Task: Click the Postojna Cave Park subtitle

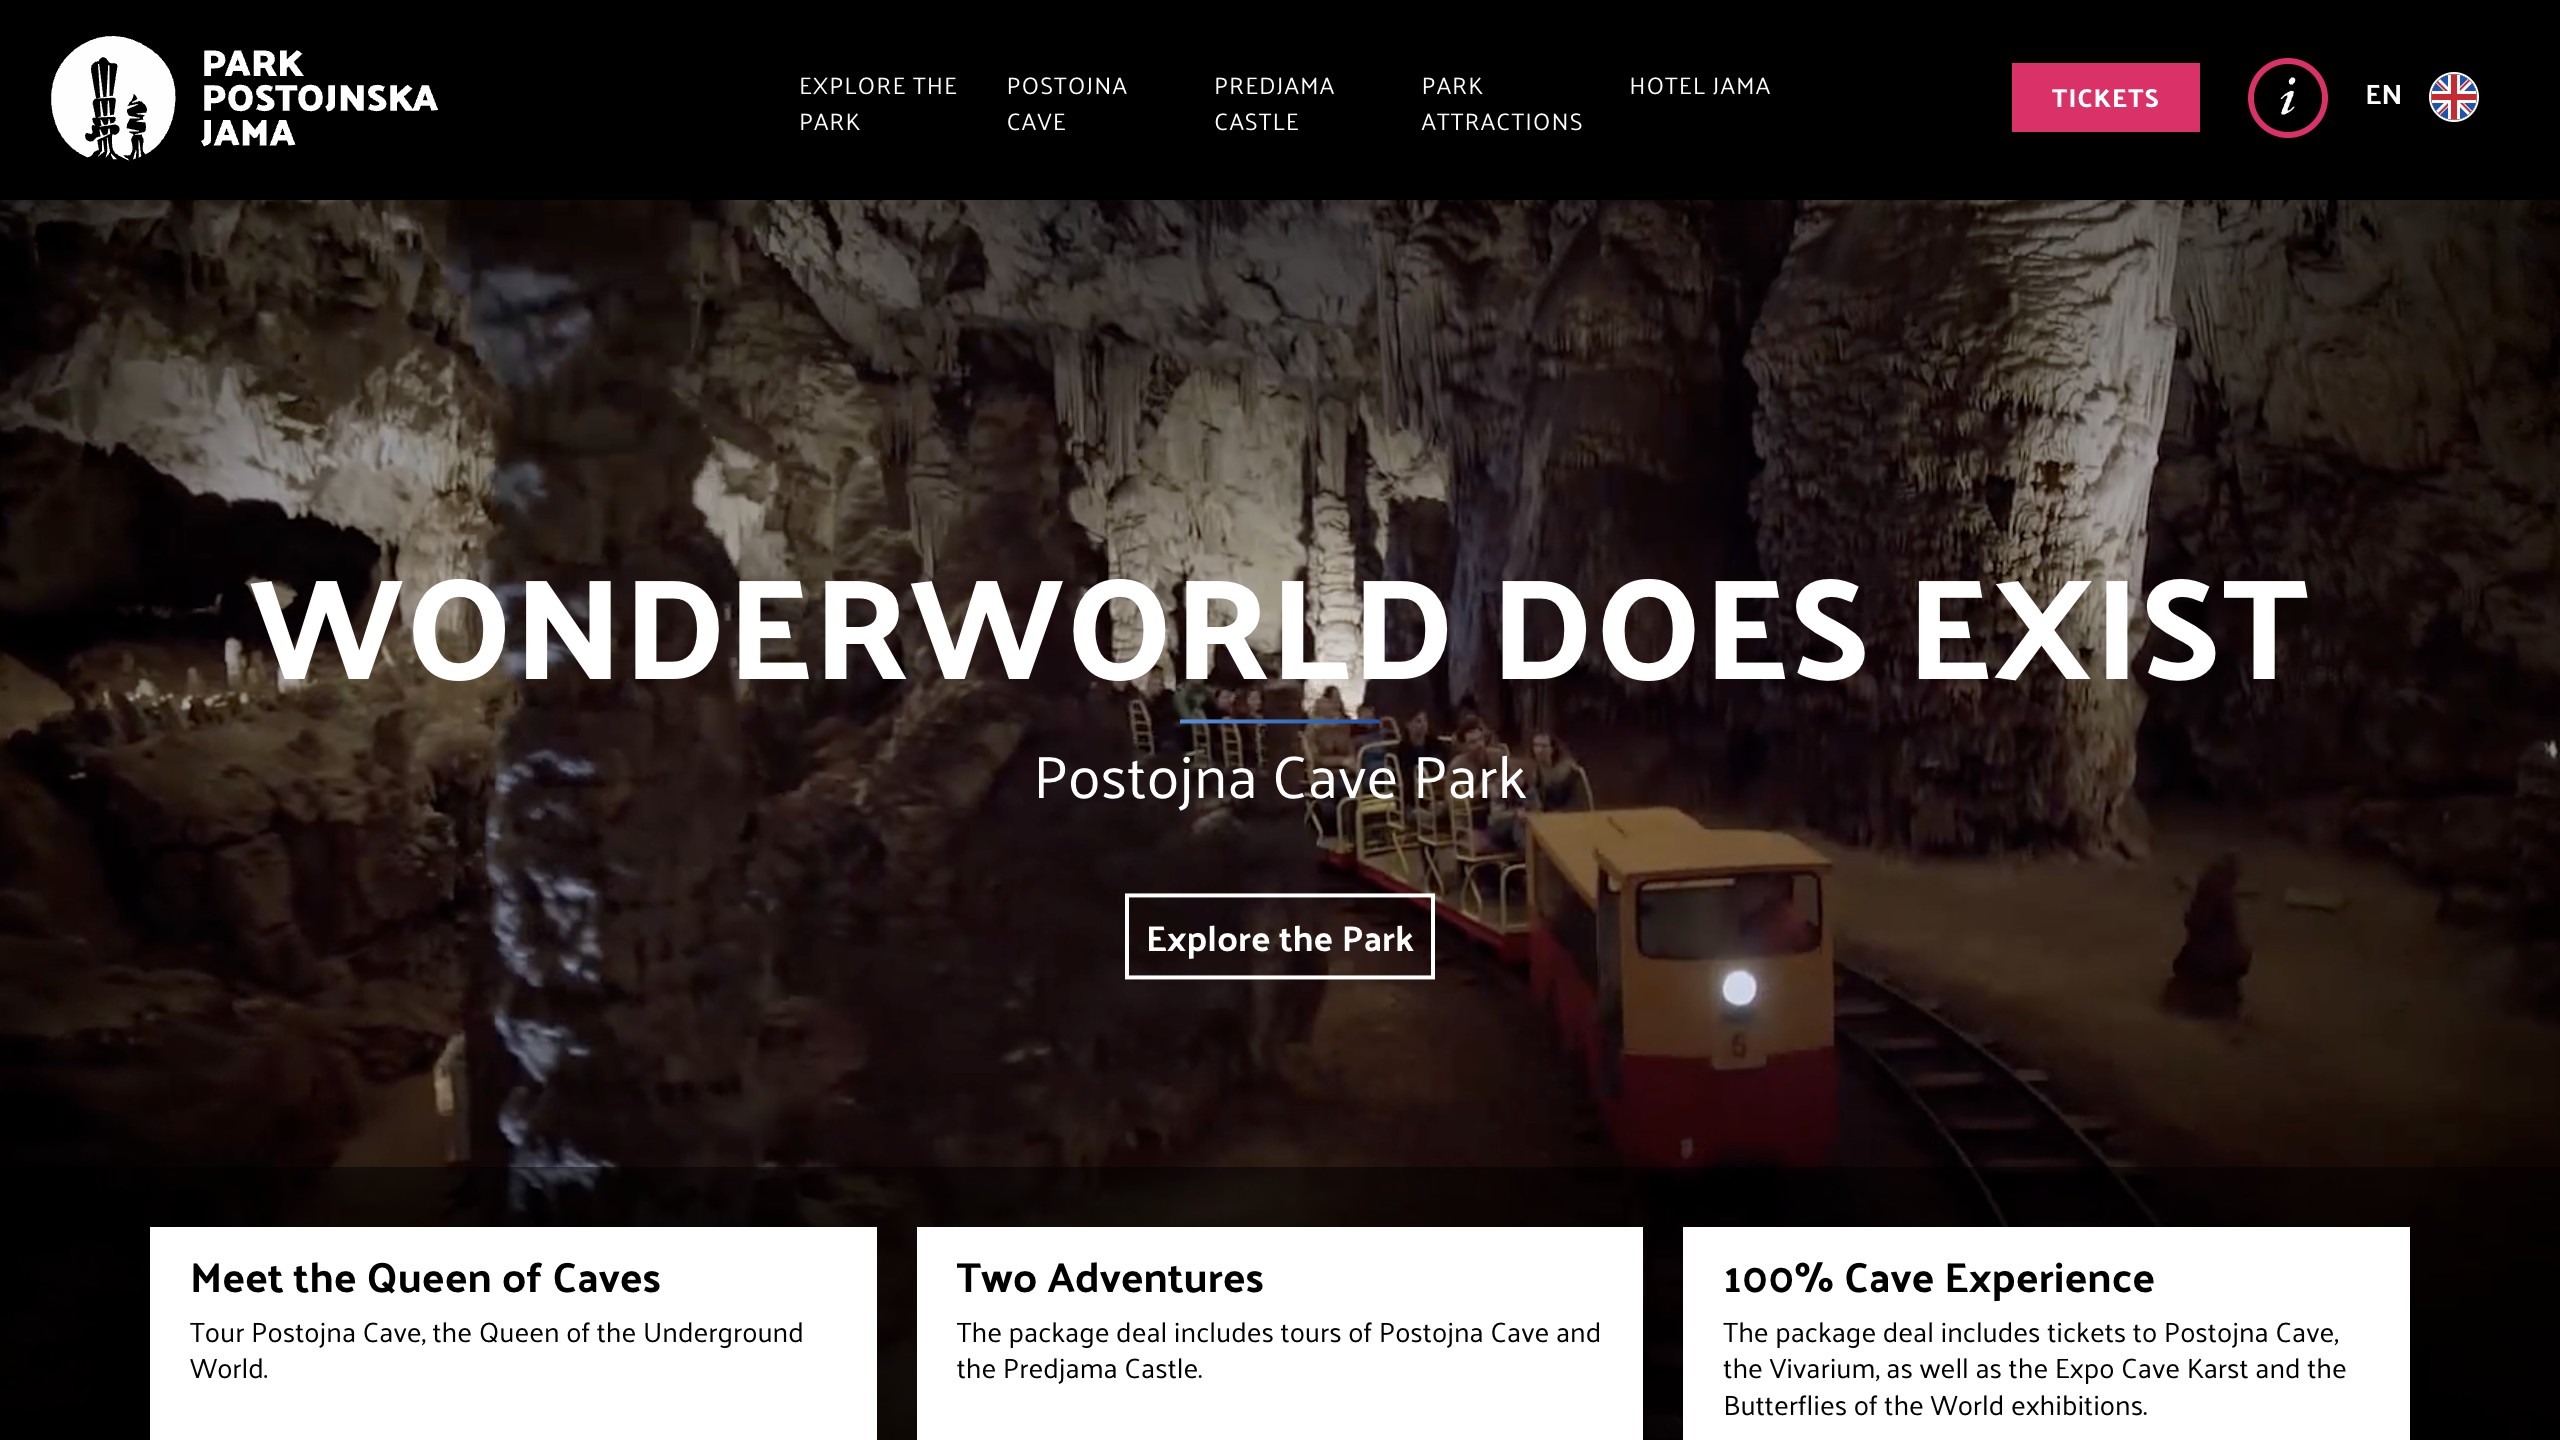Action: tap(1280, 778)
